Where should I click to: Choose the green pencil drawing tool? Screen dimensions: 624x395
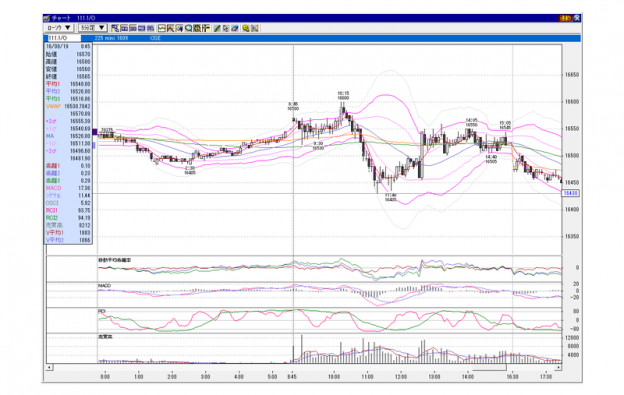[x=217, y=28]
